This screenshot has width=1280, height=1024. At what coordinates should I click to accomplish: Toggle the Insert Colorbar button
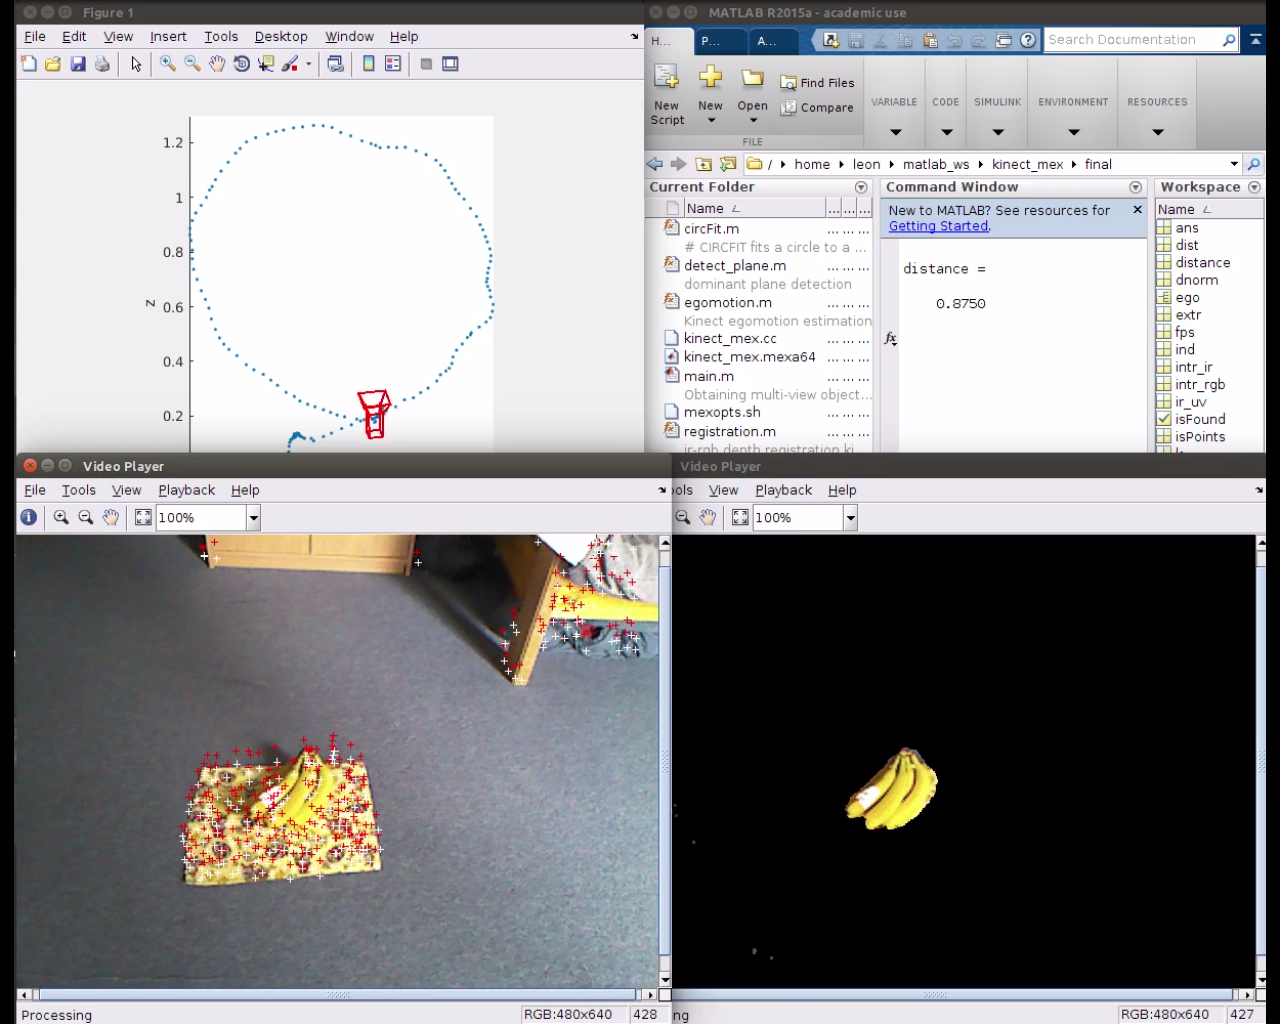pos(369,64)
